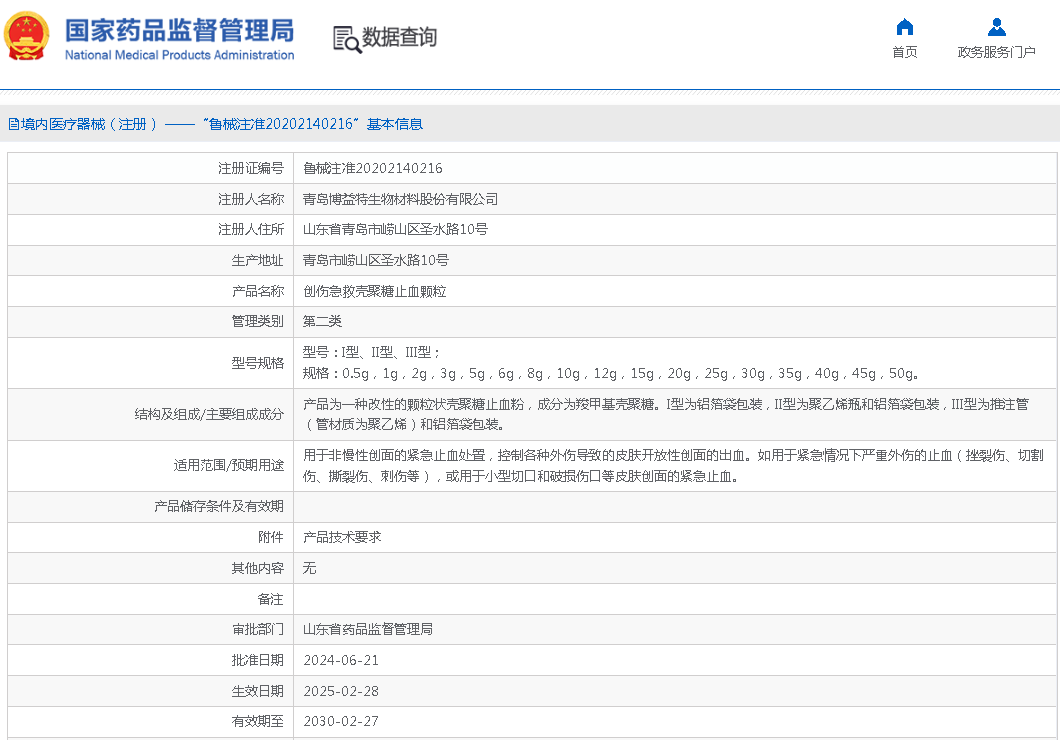Image resolution: width=1060 pixels, height=740 pixels.
Task: Click the 第二类 management category value
Action: click(322, 321)
